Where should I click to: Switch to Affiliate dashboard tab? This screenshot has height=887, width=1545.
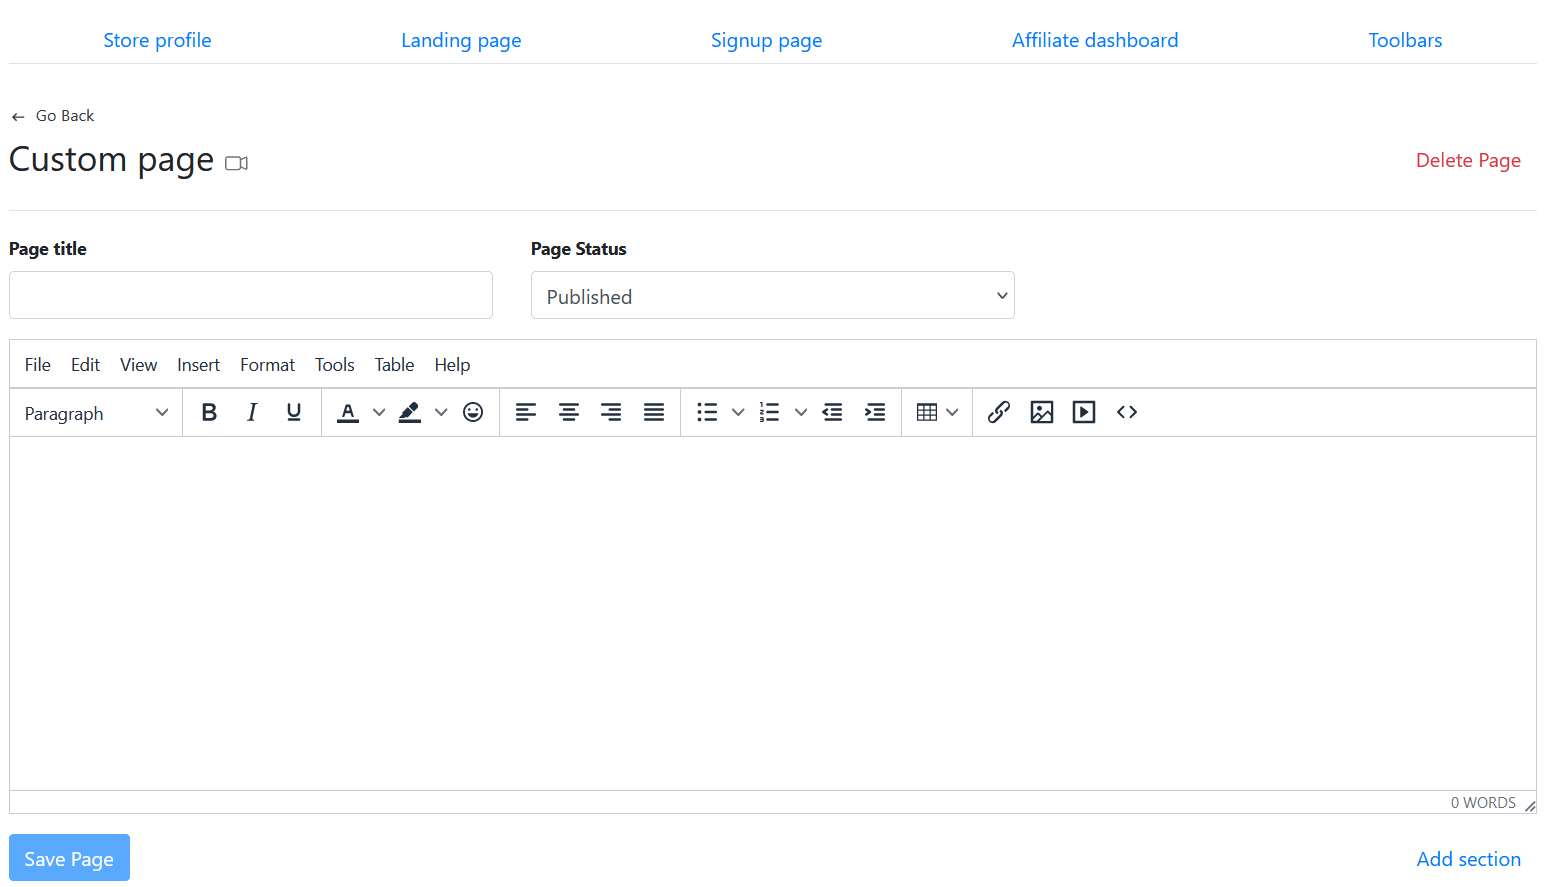point(1095,40)
